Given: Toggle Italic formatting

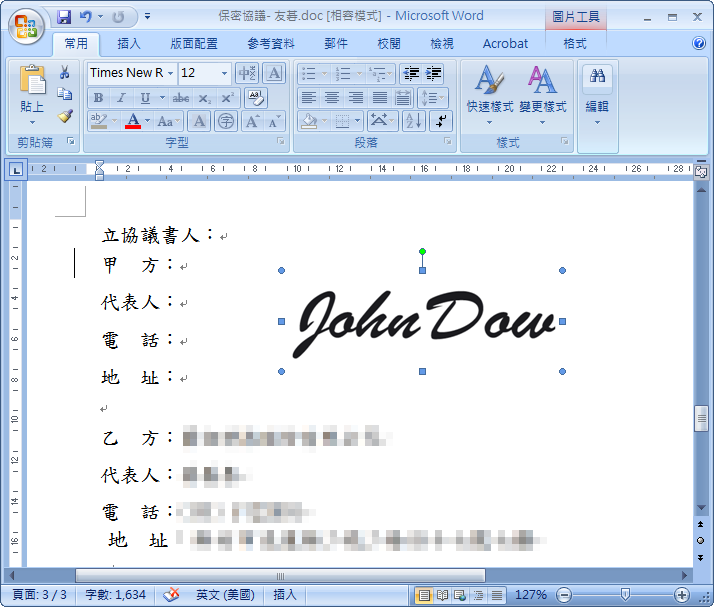Looking at the screenshot, I should (121, 98).
